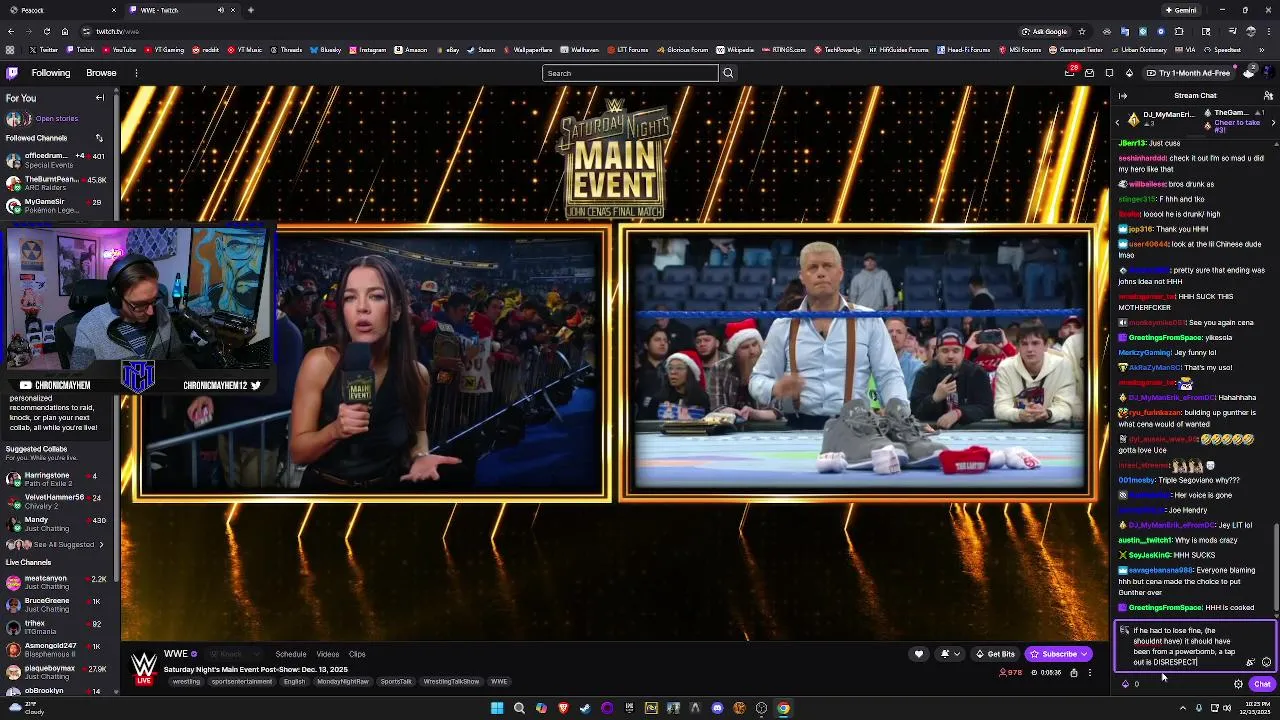This screenshot has height=720, width=1280.
Task: Open the Clips tab of WWE channel
Action: coord(357,654)
